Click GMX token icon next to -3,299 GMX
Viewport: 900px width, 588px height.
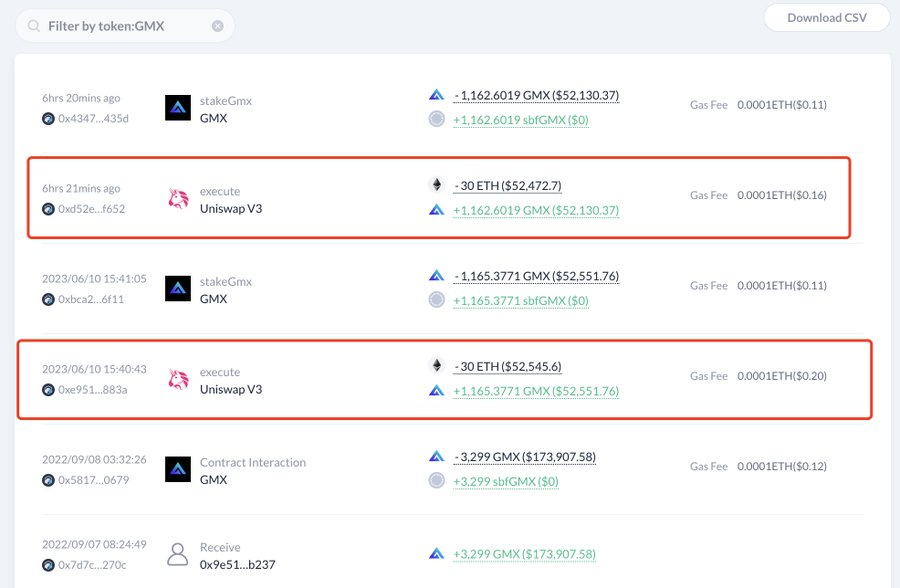pos(437,457)
